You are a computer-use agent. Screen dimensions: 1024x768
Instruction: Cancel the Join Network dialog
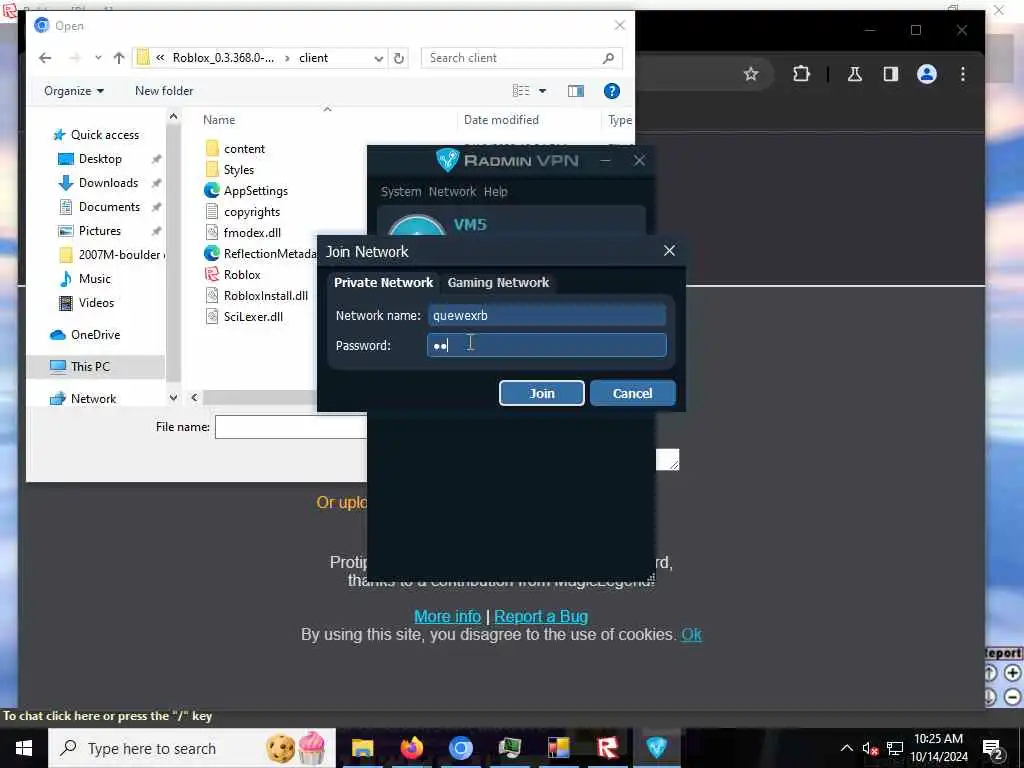632,393
